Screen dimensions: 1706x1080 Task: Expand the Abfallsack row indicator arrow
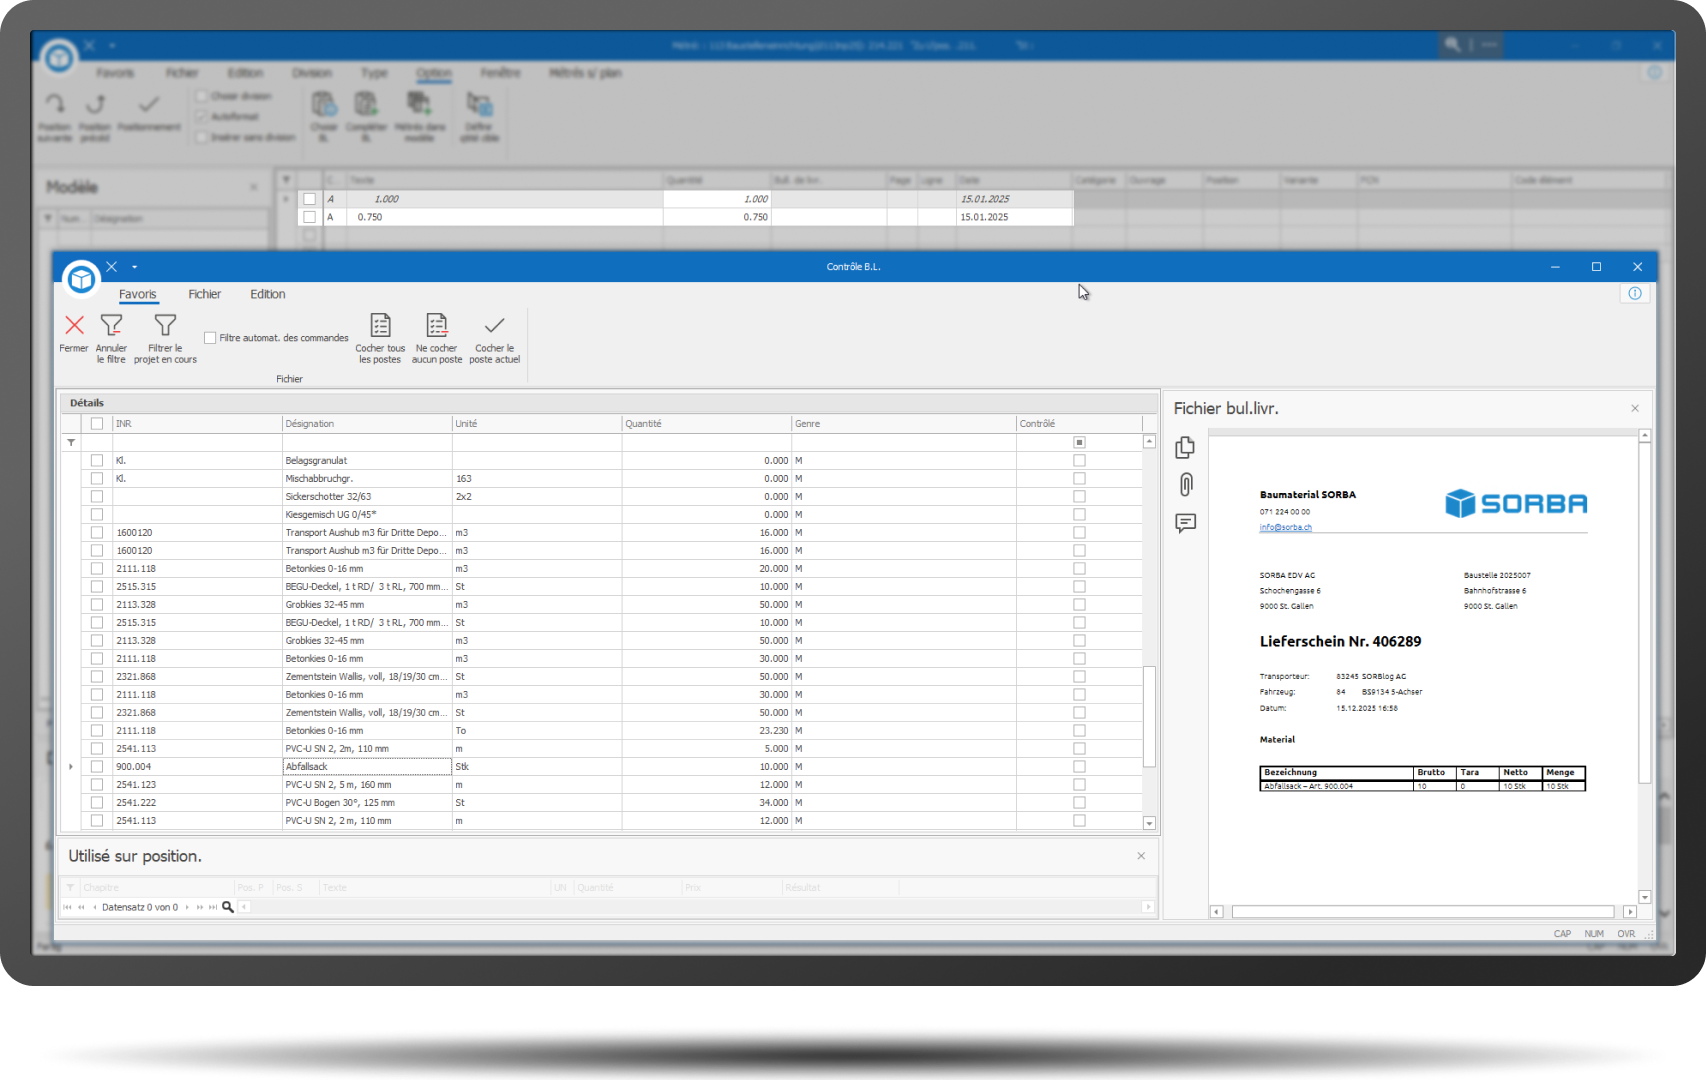pos(71,767)
